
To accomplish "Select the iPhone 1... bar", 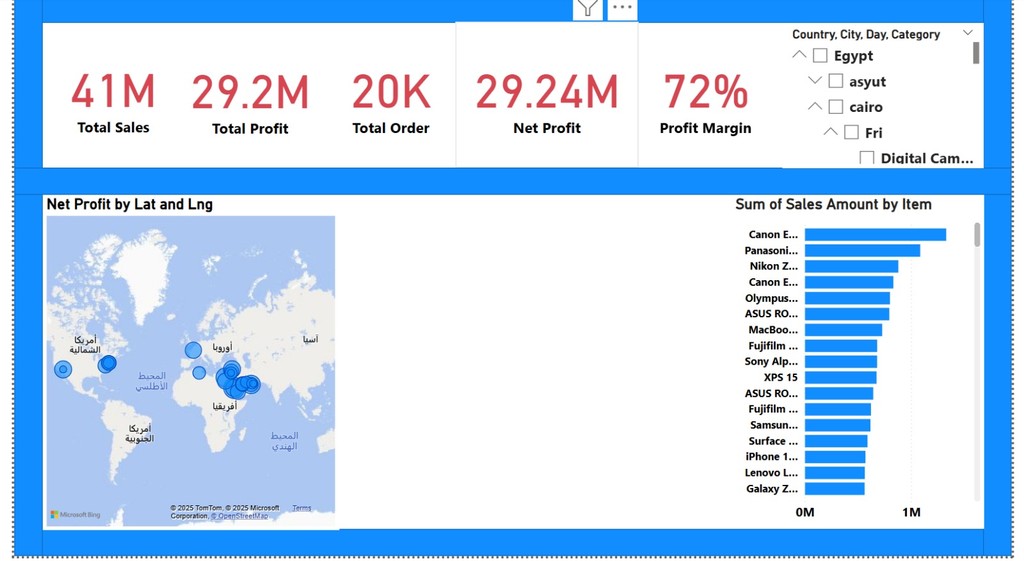I will [x=835, y=457].
